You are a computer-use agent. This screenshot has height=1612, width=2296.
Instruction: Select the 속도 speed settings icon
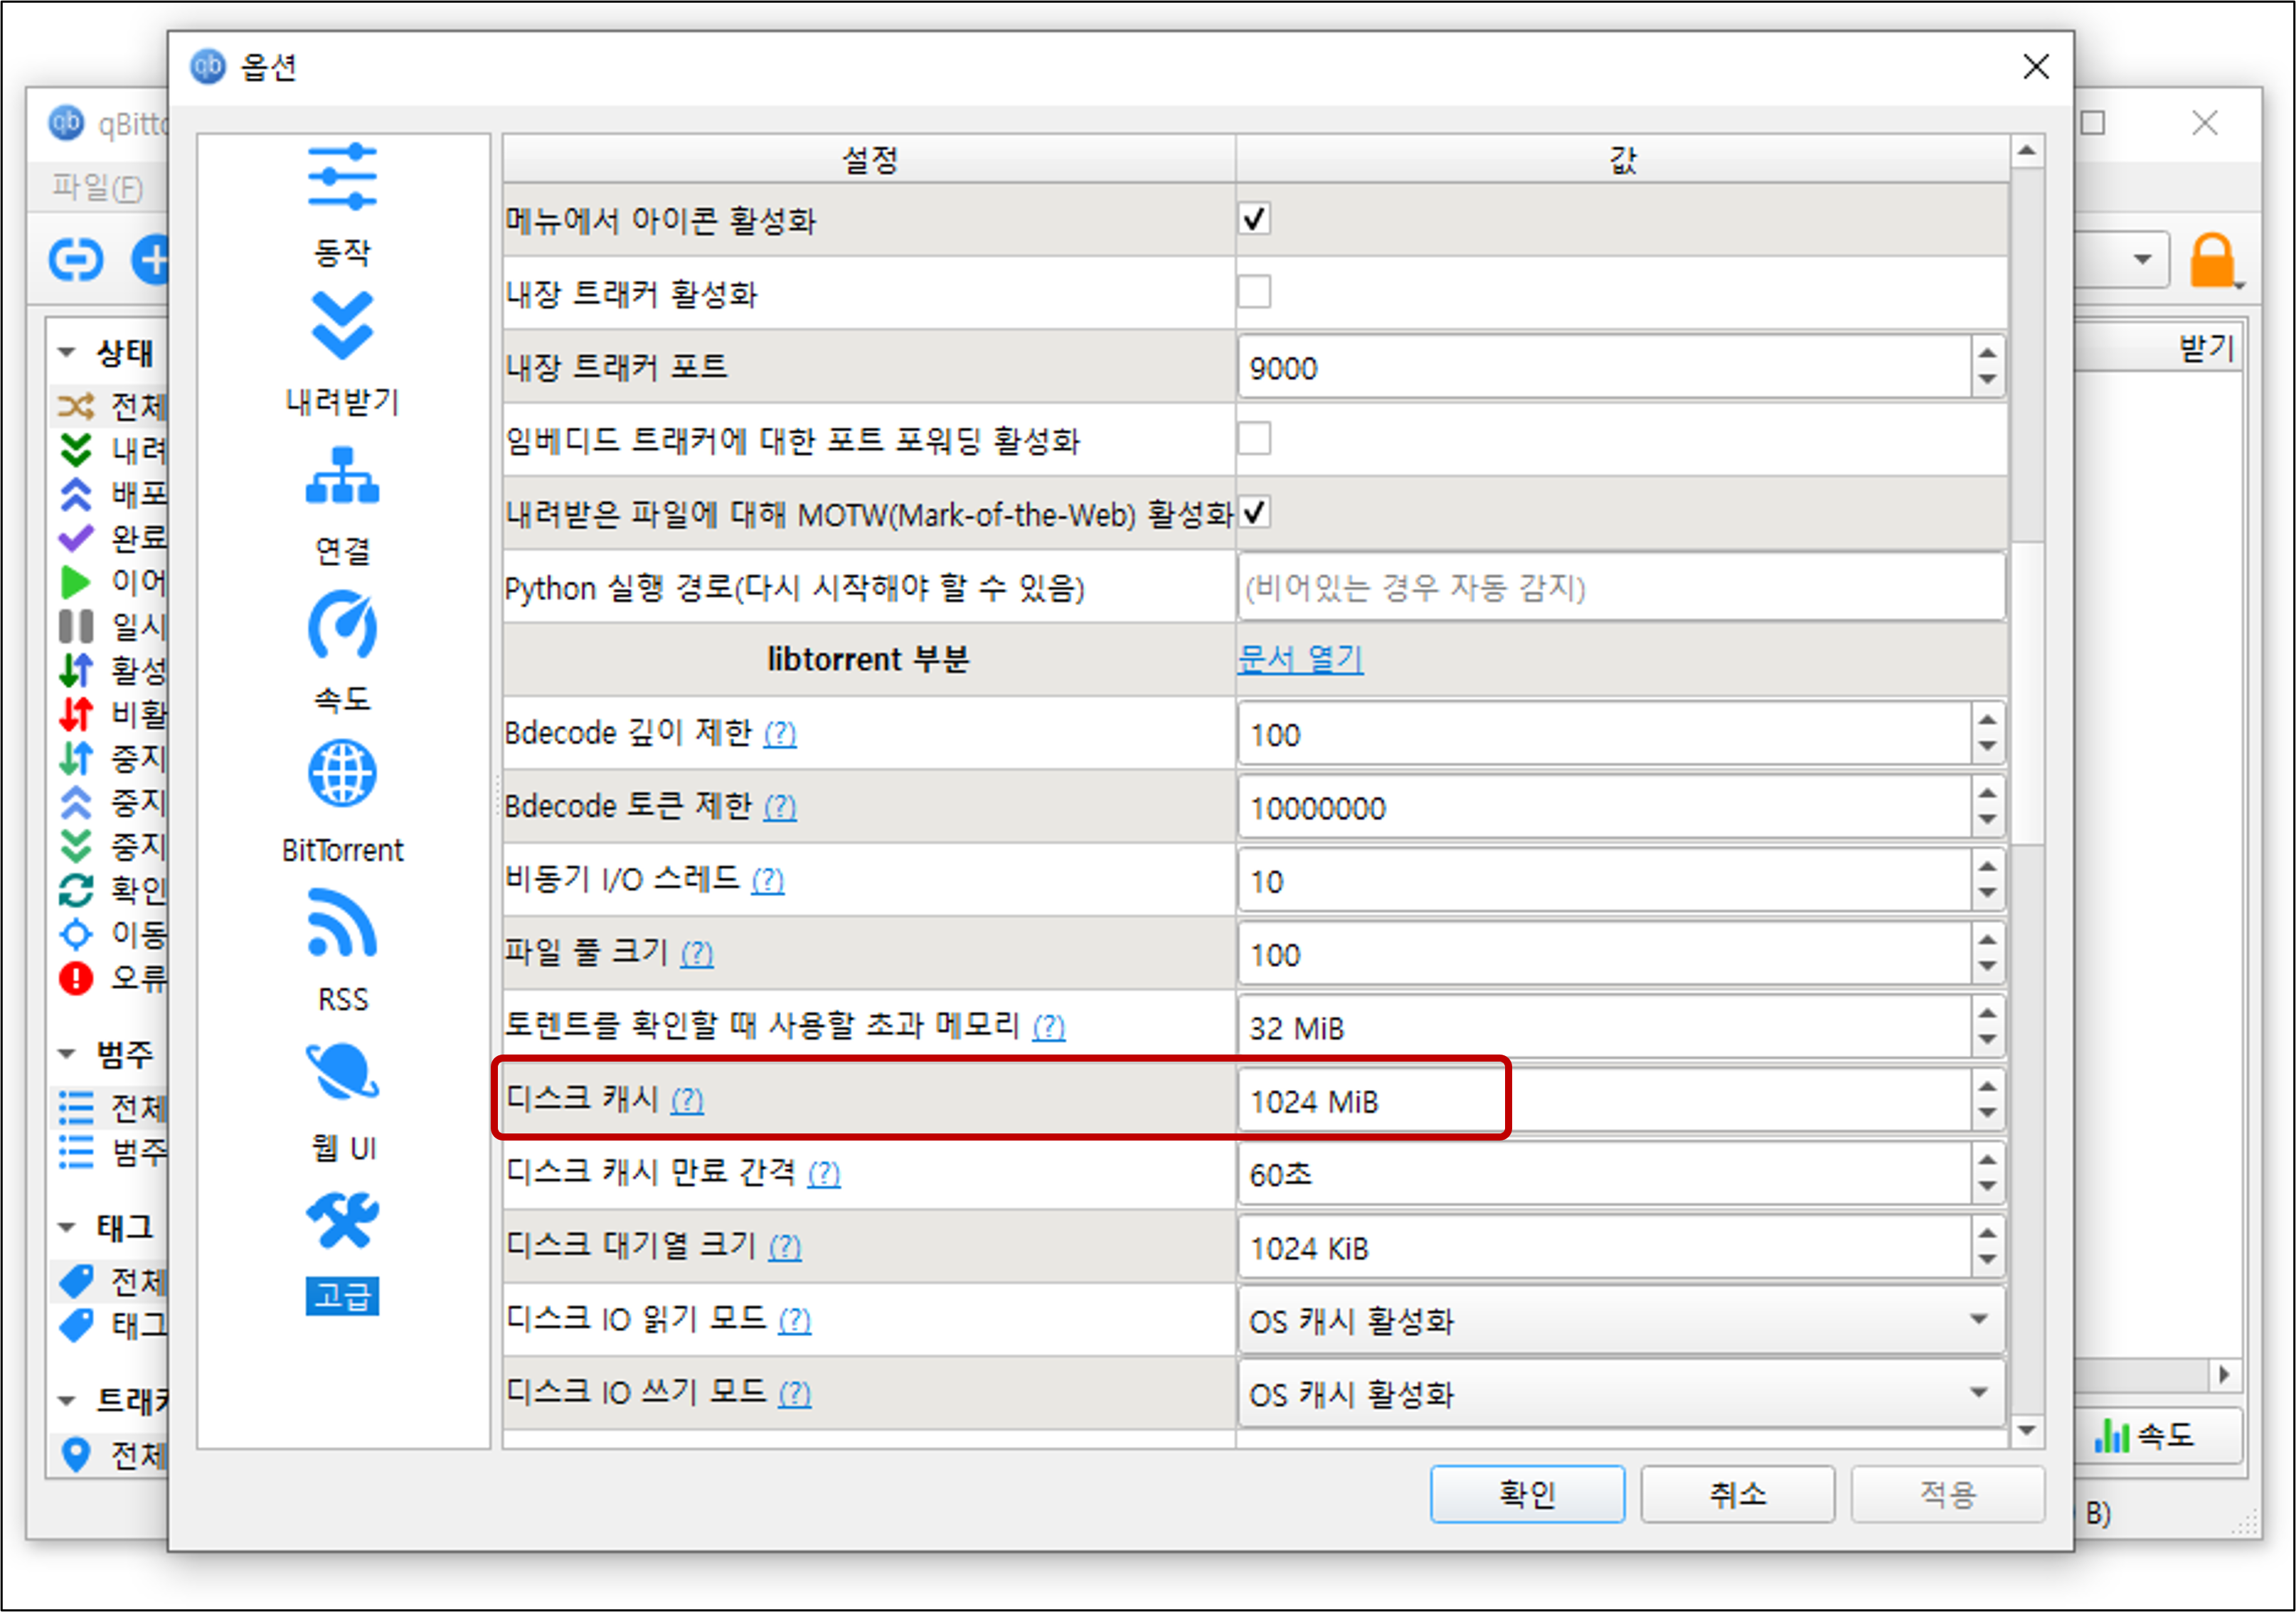click(342, 626)
